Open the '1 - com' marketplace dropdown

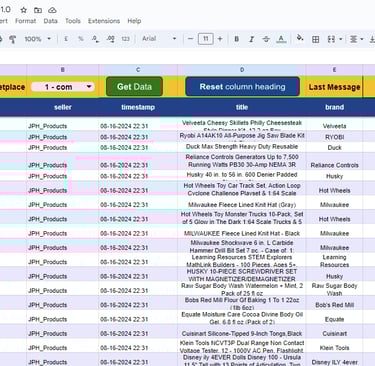point(63,87)
